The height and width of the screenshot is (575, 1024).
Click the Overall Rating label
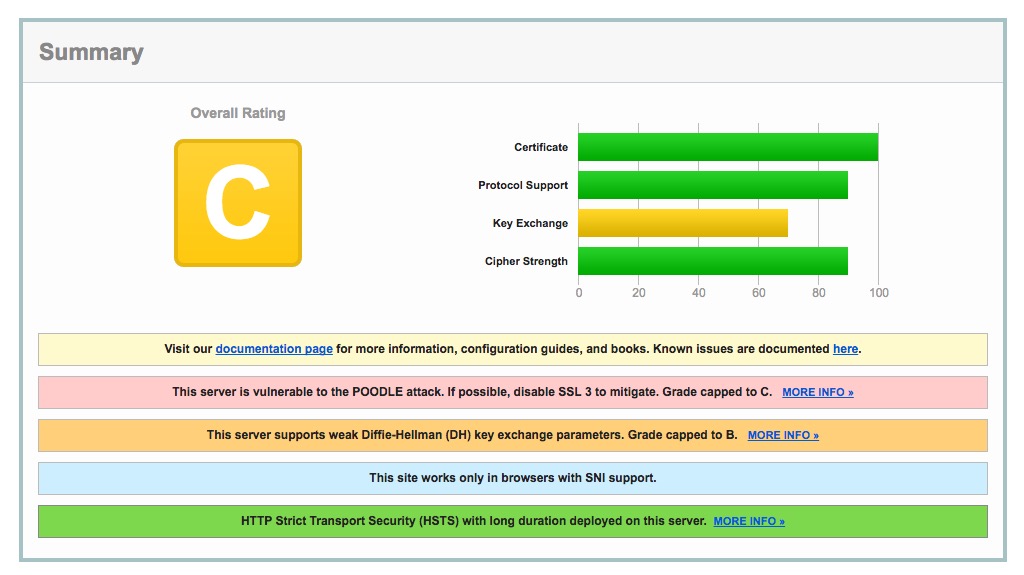238,113
